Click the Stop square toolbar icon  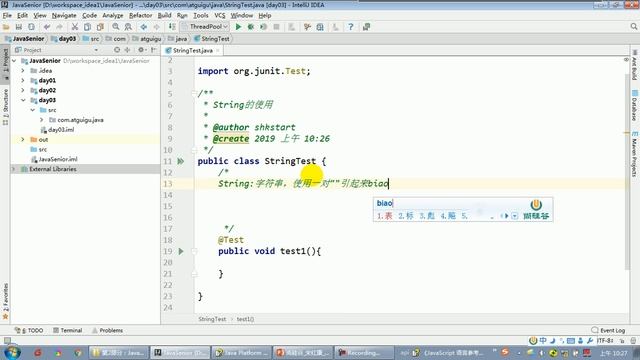click(x=276, y=27)
